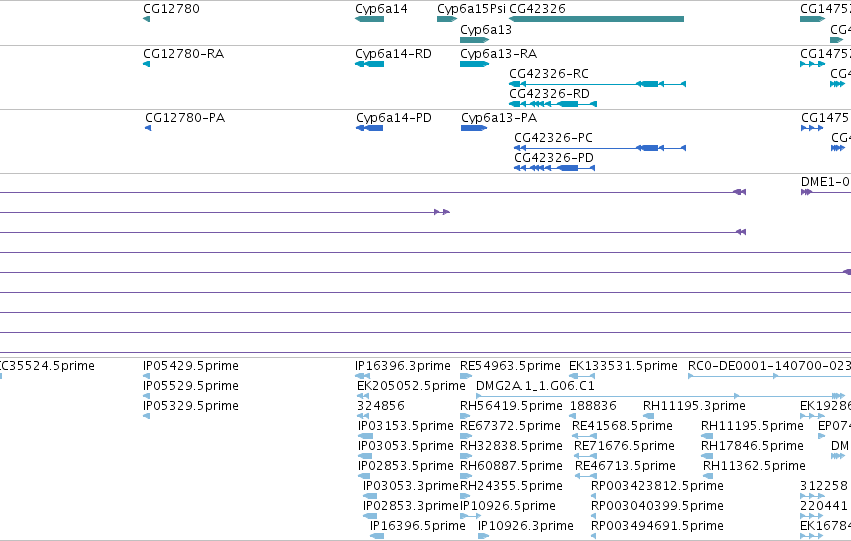This screenshot has height=541, width=851.
Task: Open the RE67372.5prime EST label
Action: tap(510, 427)
